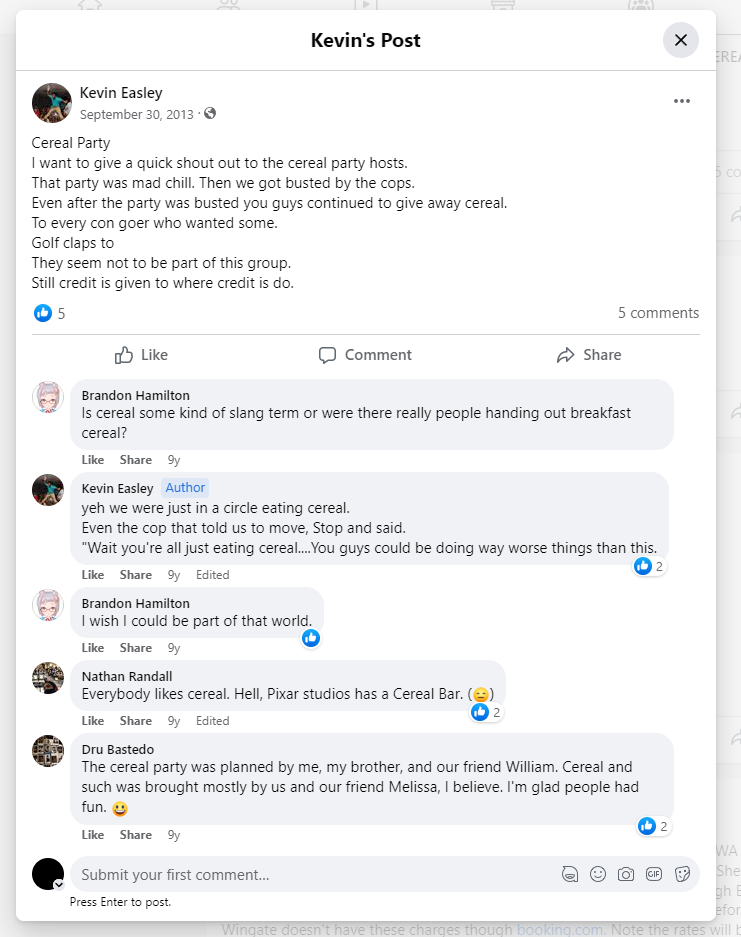
Task: Open Kevin Easley's profile name link
Action: pos(120,94)
